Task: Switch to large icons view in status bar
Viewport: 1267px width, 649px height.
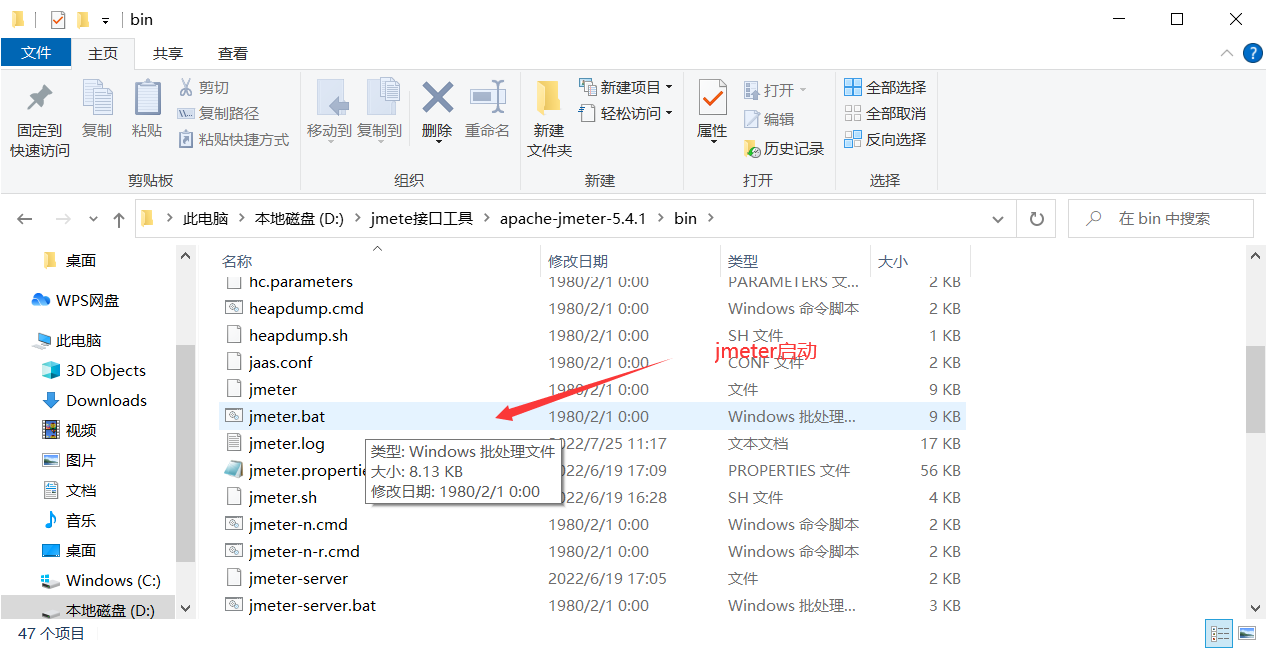Action: [1246, 633]
